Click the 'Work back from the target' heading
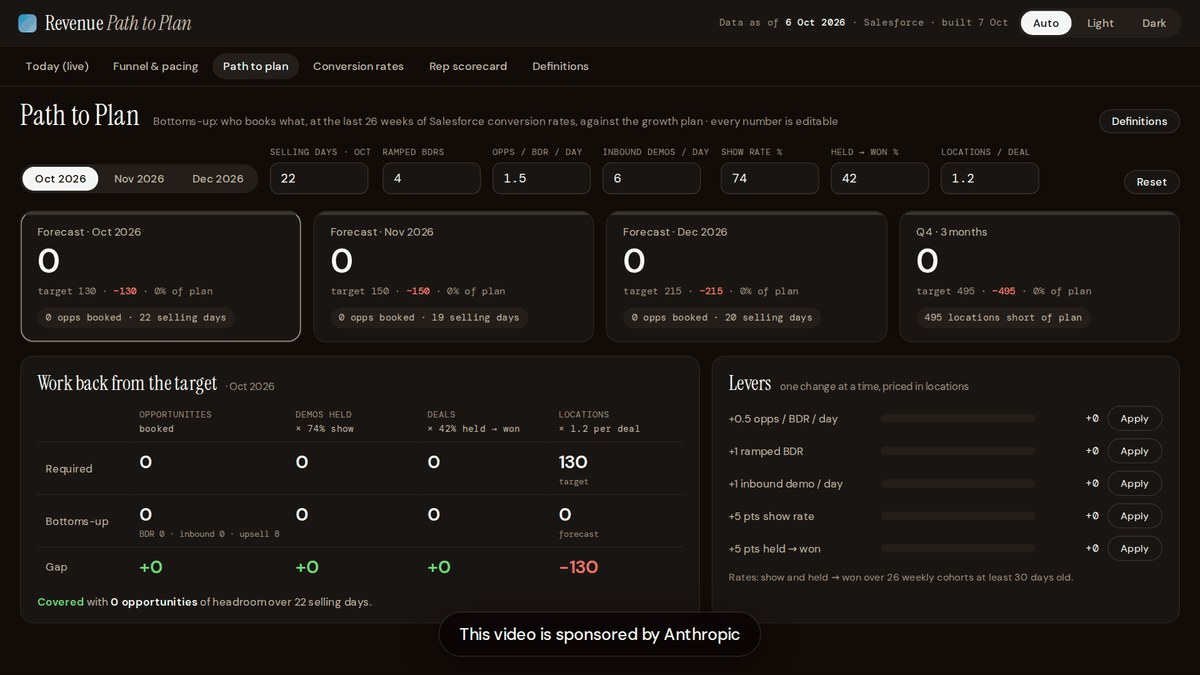The image size is (1200, 675). (x=127, y=383)
